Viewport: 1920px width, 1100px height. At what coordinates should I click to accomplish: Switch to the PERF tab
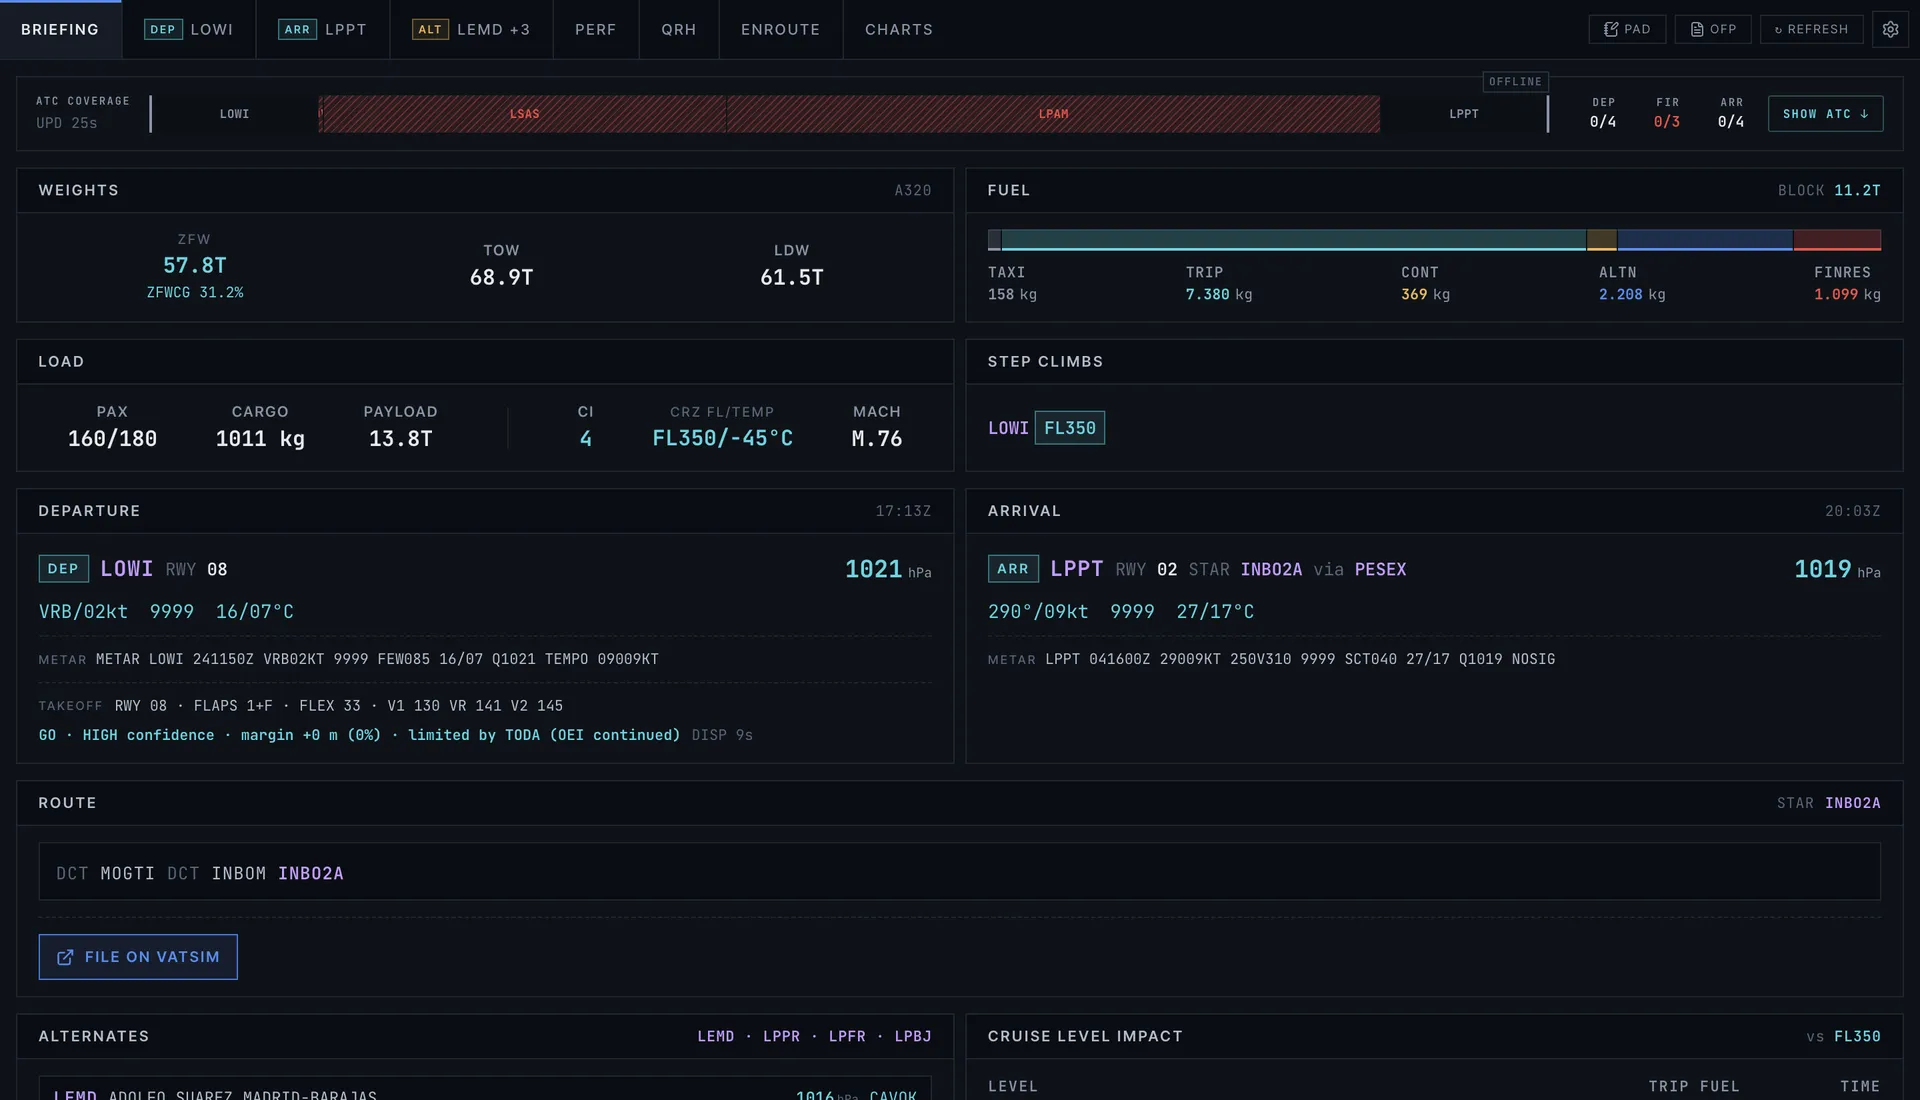(x=596, y=29)
